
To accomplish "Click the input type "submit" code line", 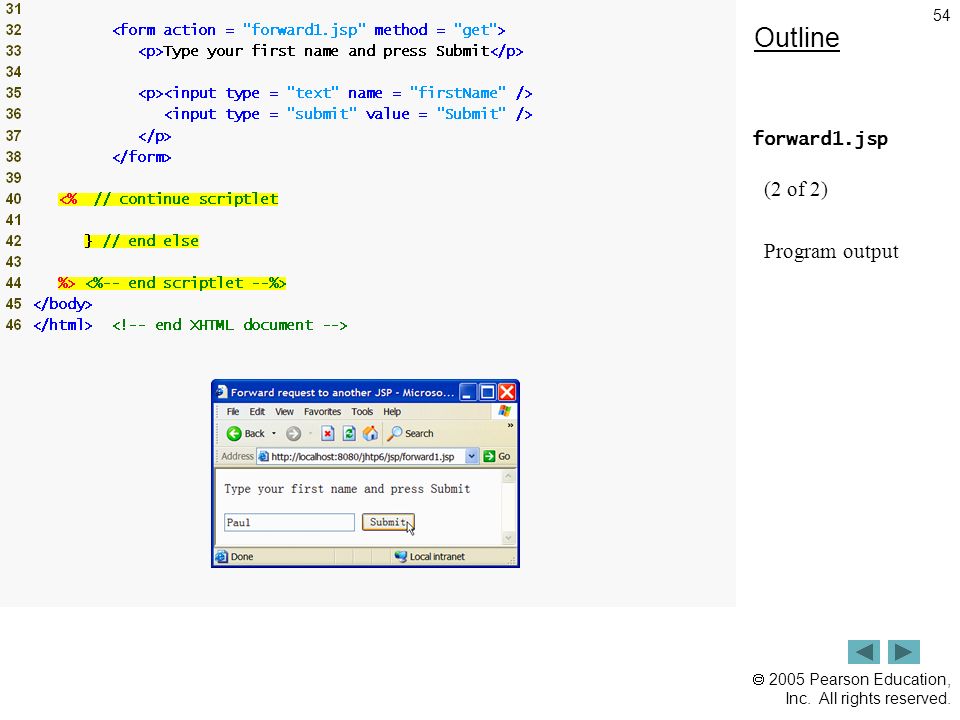I will (348, 114).
